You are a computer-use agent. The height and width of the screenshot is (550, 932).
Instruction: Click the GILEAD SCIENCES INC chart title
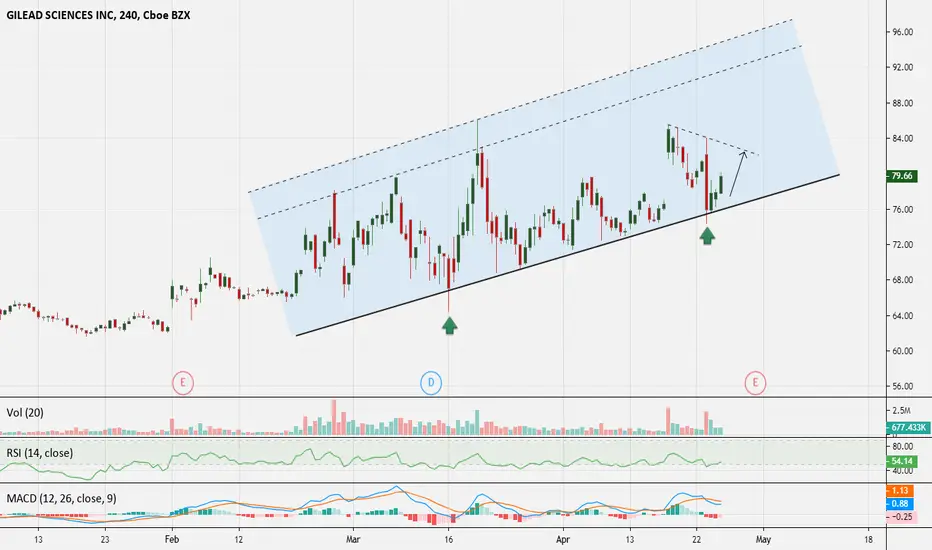pyautogui.click(x=98, y=16)
